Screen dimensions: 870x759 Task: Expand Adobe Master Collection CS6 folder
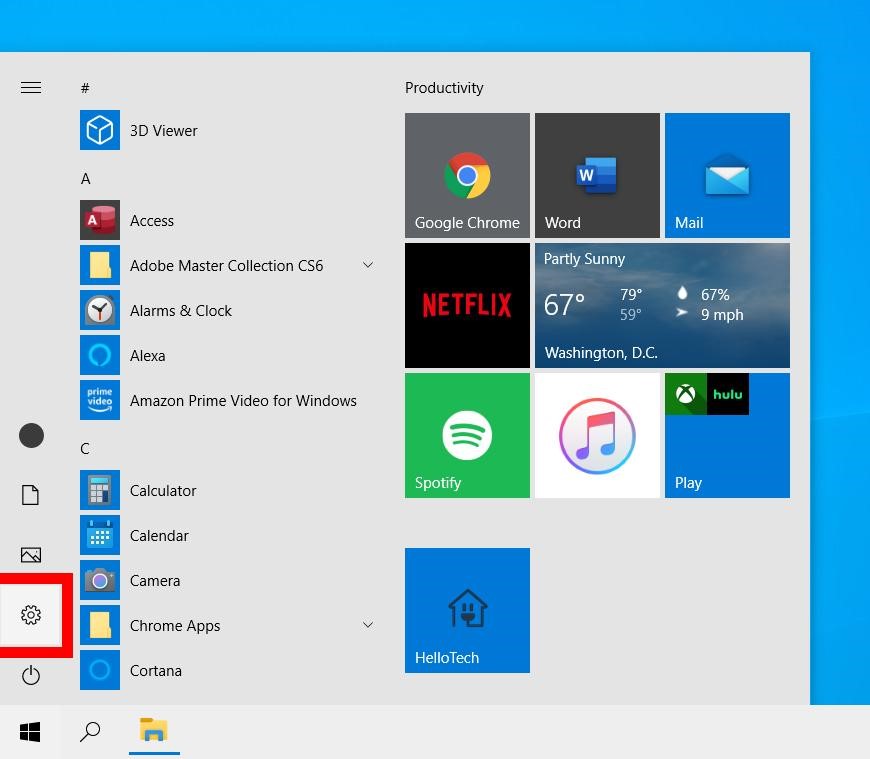(x=367, y=265)
